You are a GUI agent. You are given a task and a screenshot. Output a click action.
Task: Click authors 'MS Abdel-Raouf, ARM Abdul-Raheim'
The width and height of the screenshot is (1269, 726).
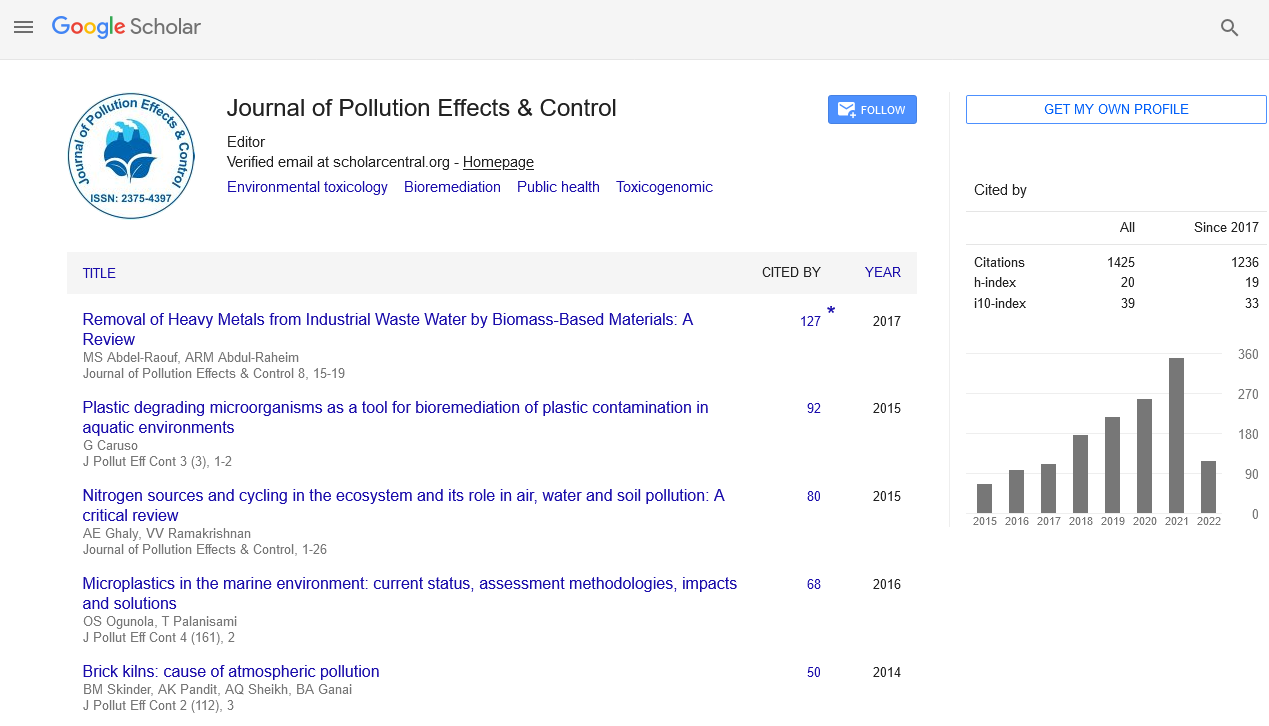pyautogui.click(x=191, y=358)
